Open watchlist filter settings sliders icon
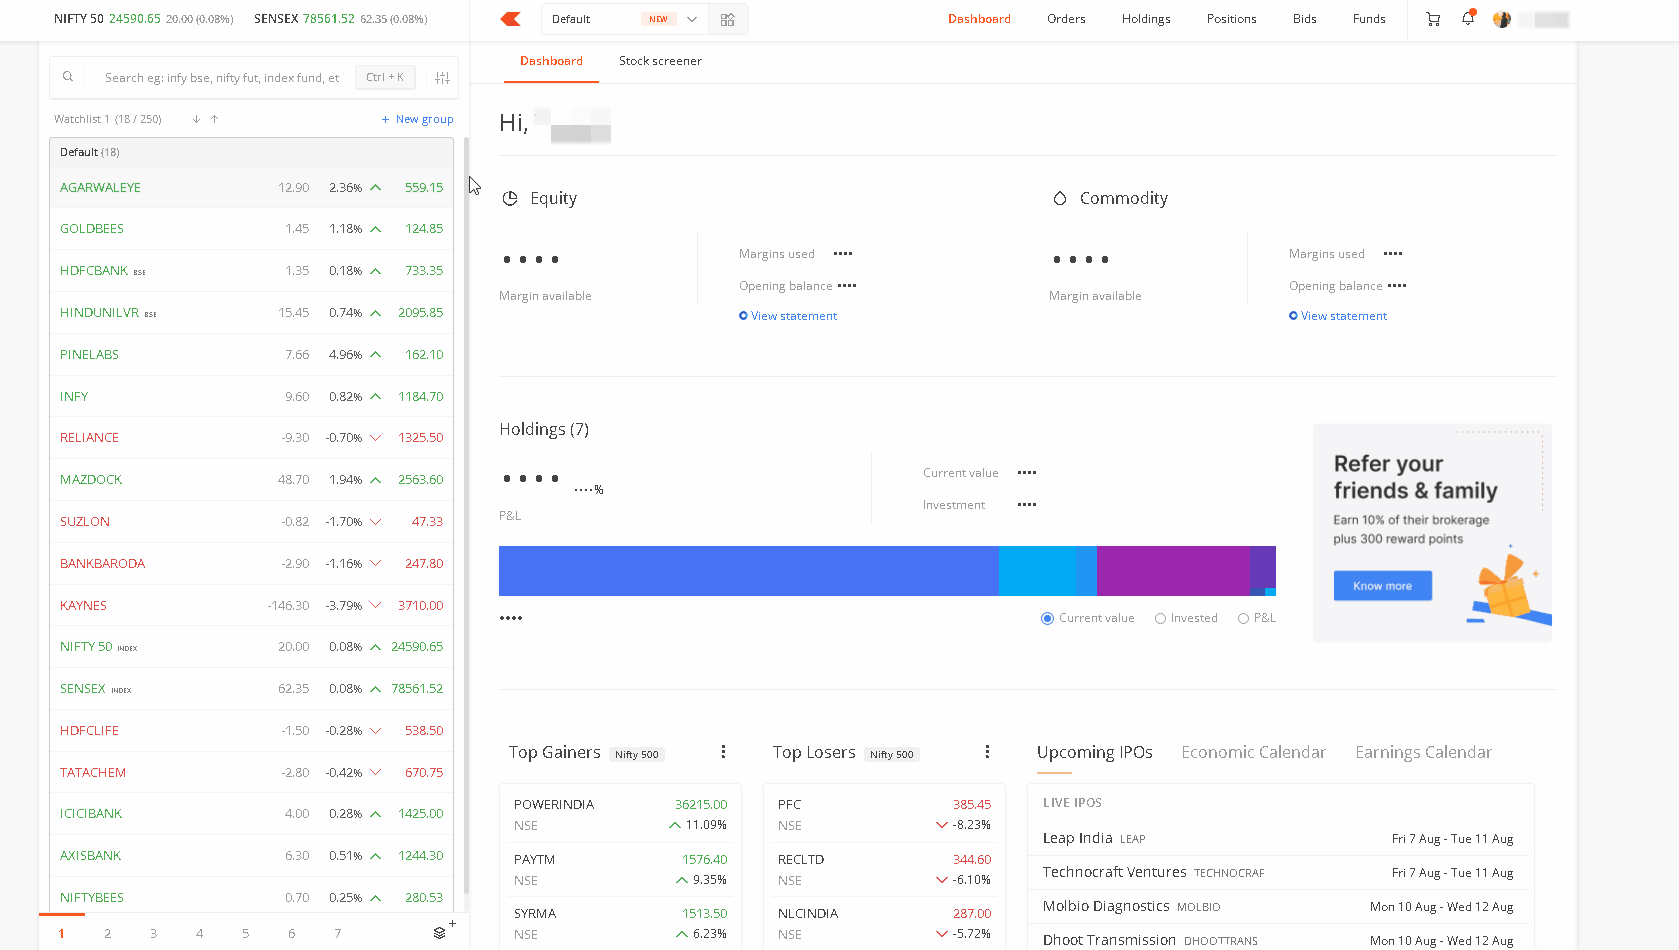The width and height of the screenshot is (1679, 950). click(442, 78)
